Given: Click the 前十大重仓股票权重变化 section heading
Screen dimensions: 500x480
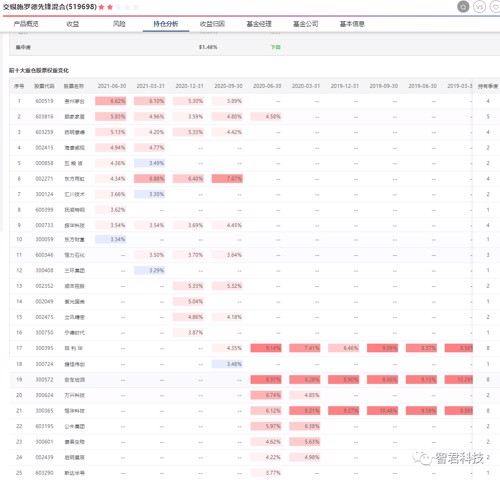Looking at the screenshot, I should tap(39, 70).
